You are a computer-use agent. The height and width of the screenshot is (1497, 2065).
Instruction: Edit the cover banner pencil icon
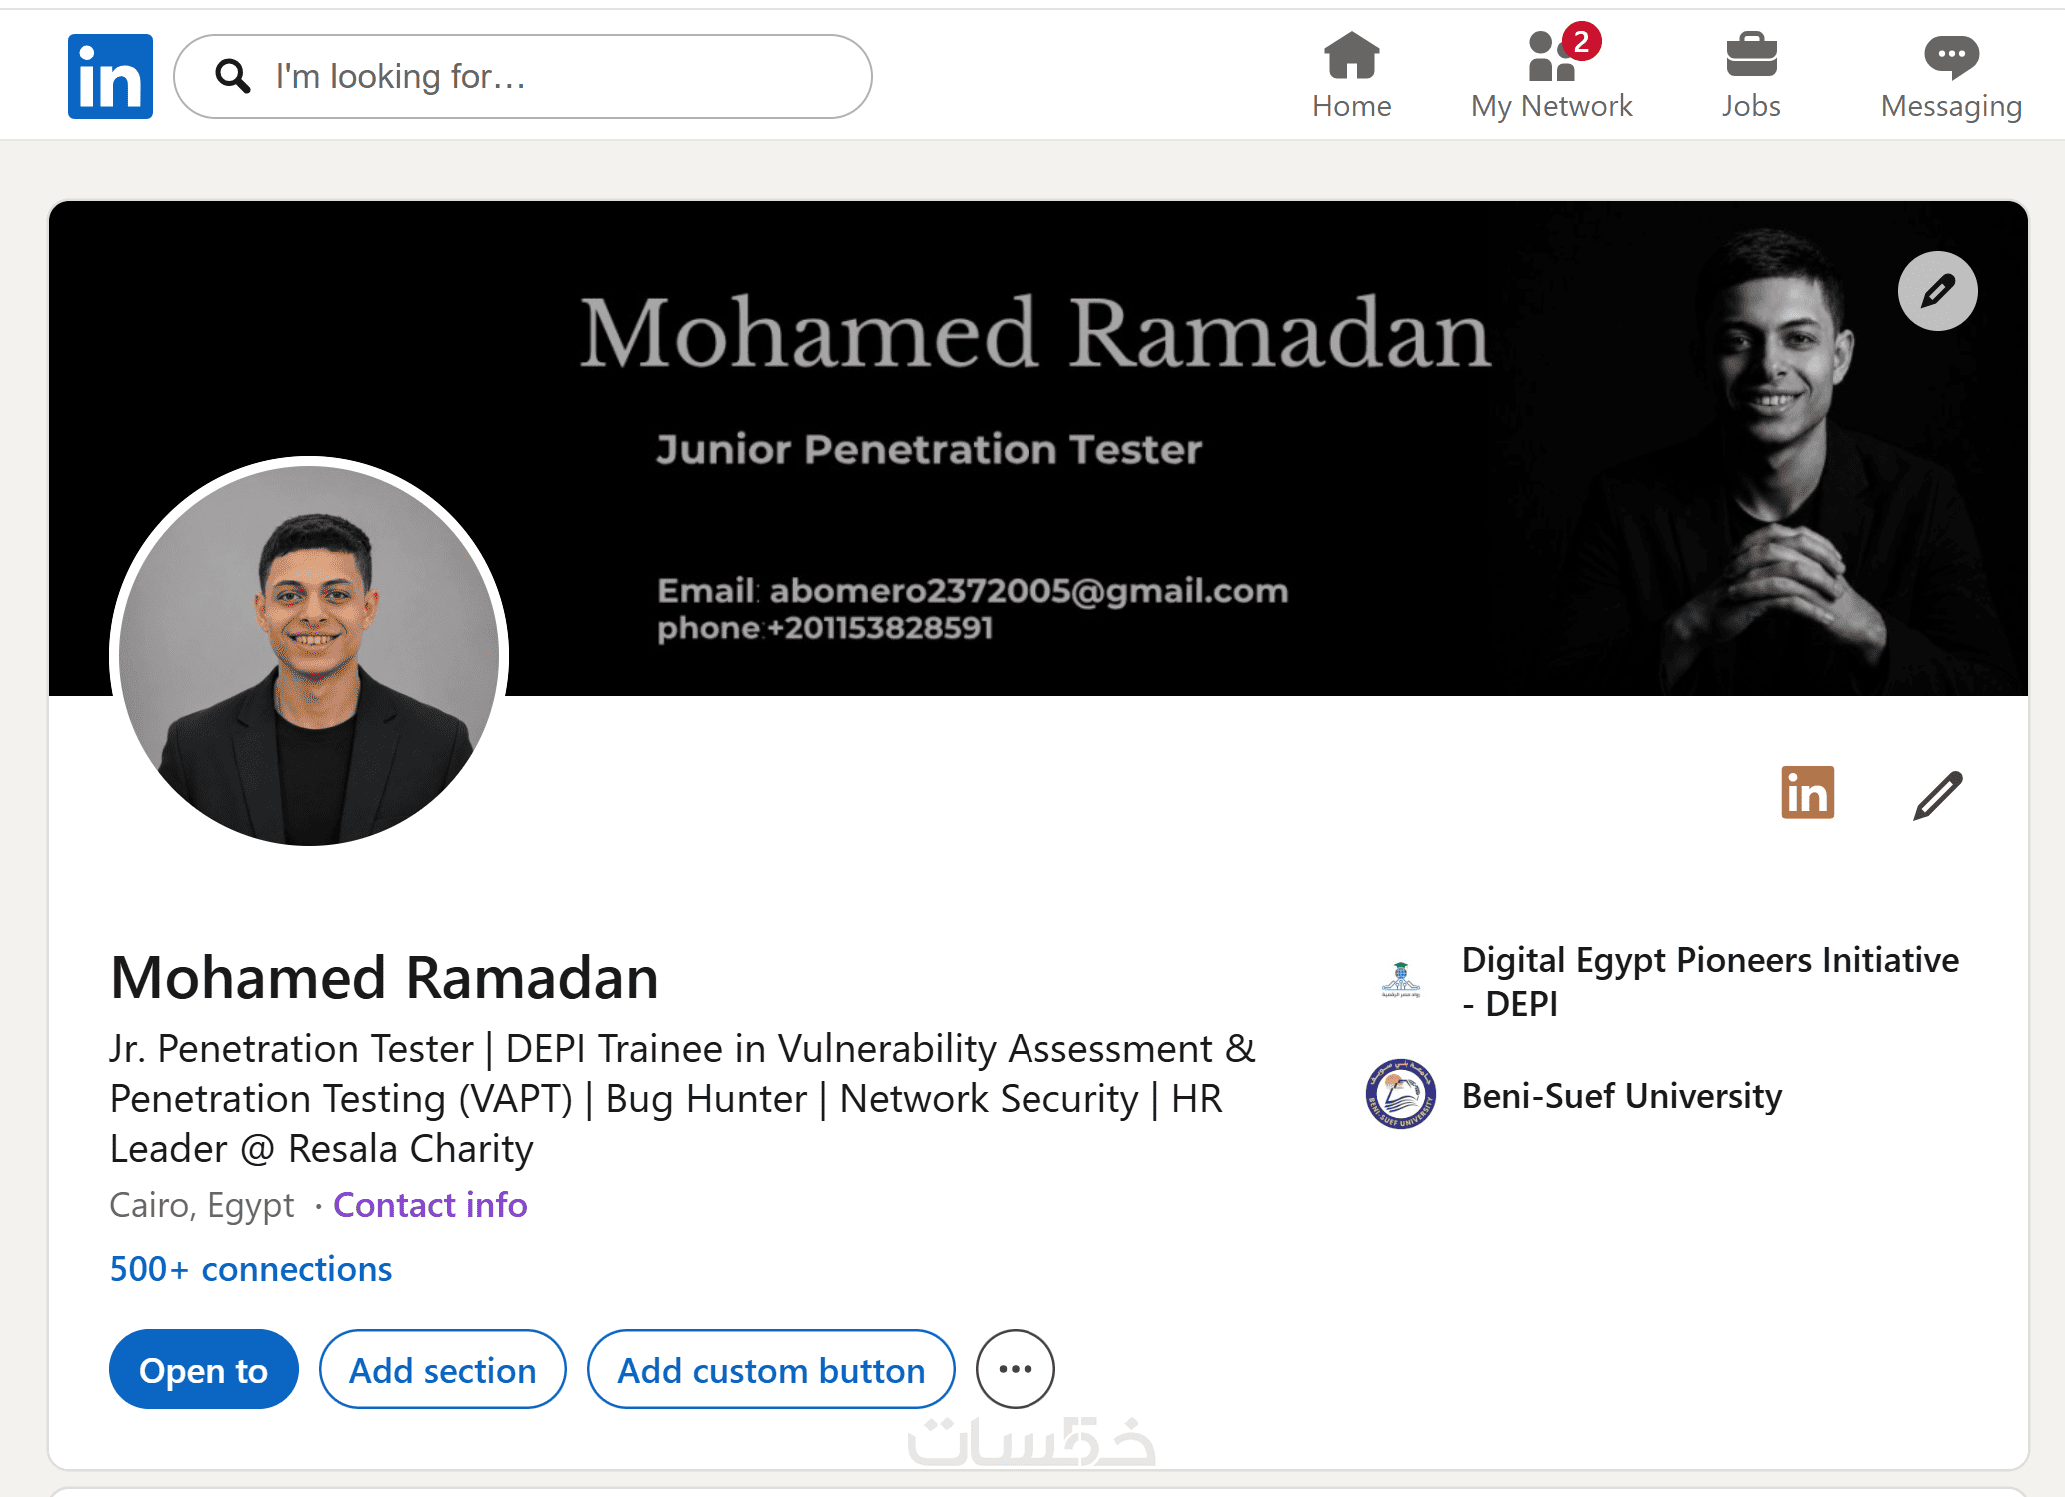[x=1937, y=291]
